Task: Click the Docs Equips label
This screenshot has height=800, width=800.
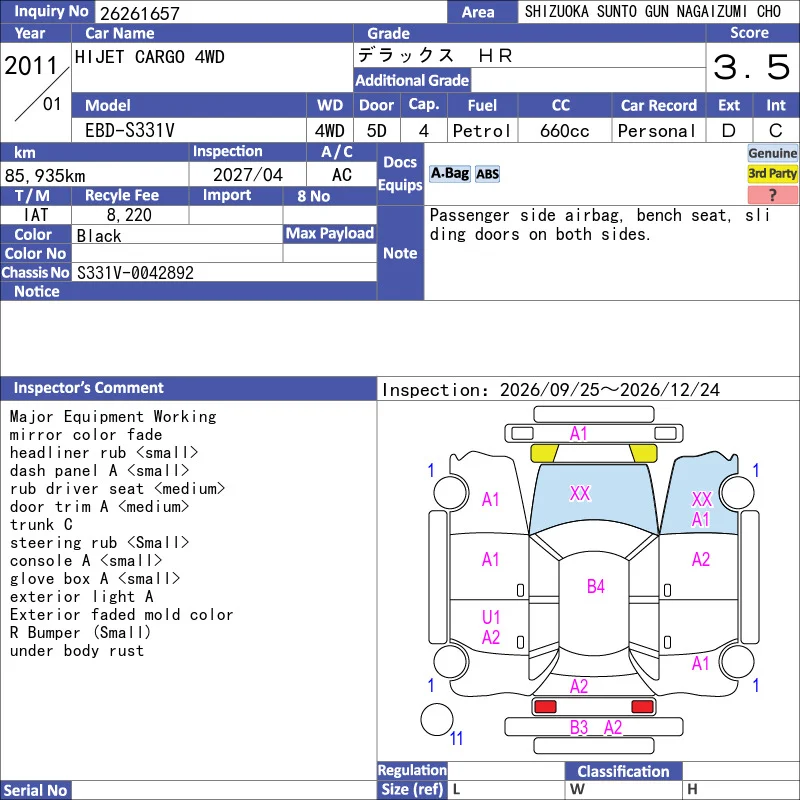Action: click(x=400, y=173)
